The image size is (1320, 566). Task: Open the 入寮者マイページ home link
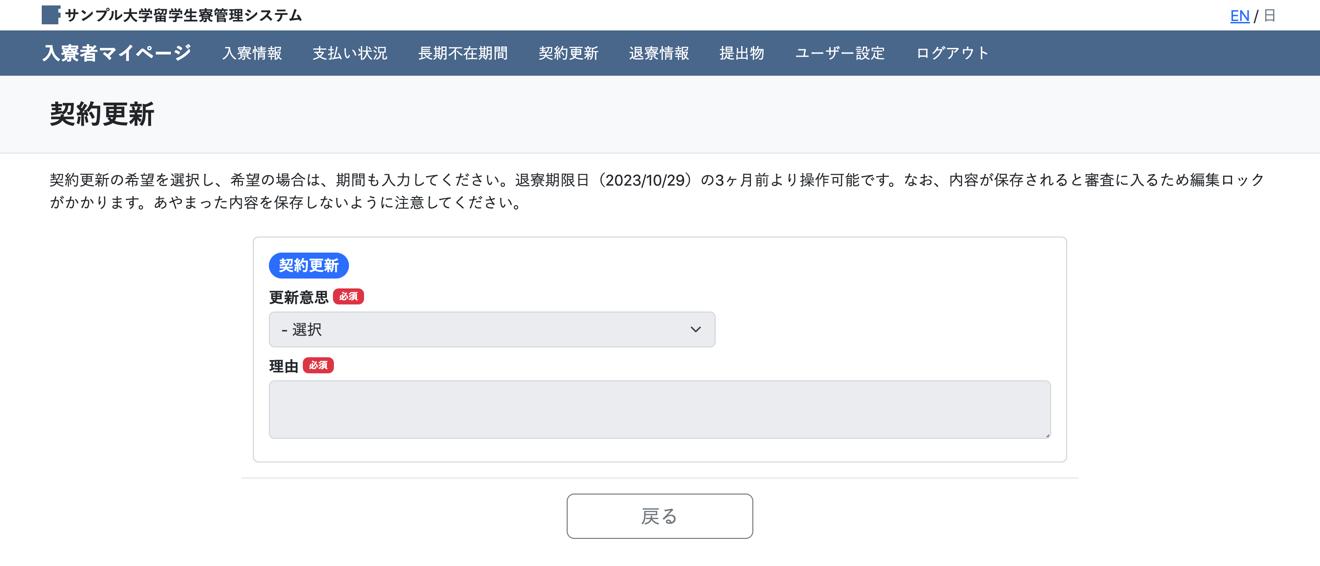[116, 53]
